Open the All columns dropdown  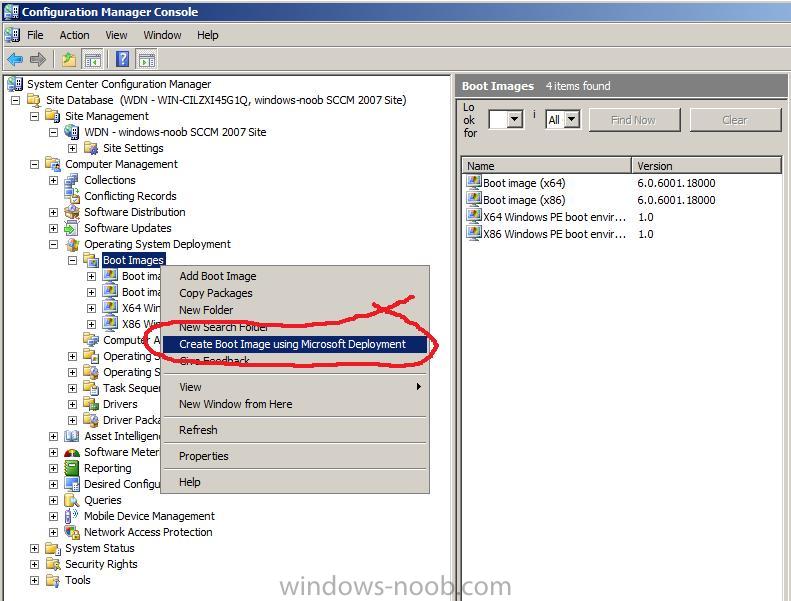[571, 120]
